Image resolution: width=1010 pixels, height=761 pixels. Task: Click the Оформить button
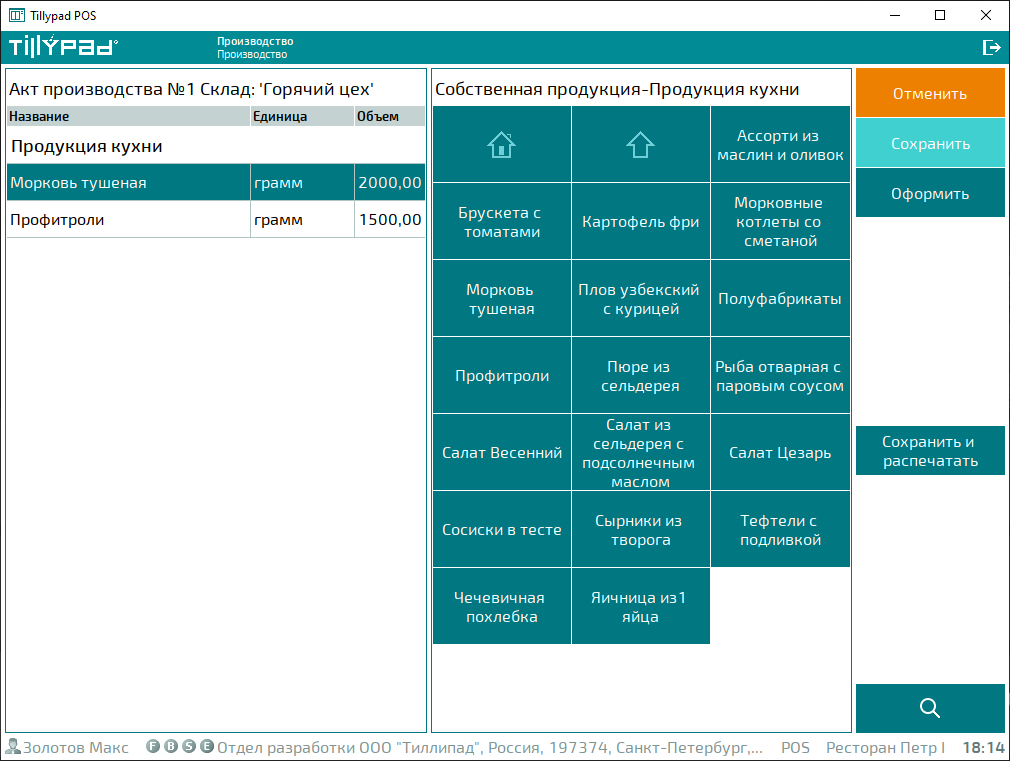tap(930, 193)
